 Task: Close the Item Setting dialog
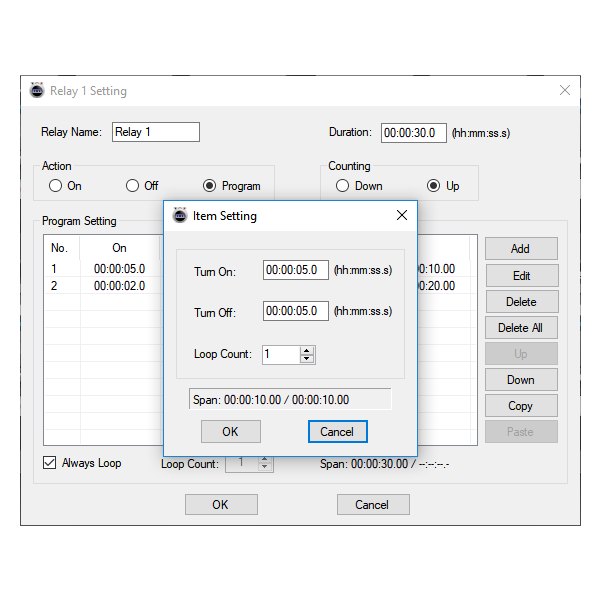[402, 215]
